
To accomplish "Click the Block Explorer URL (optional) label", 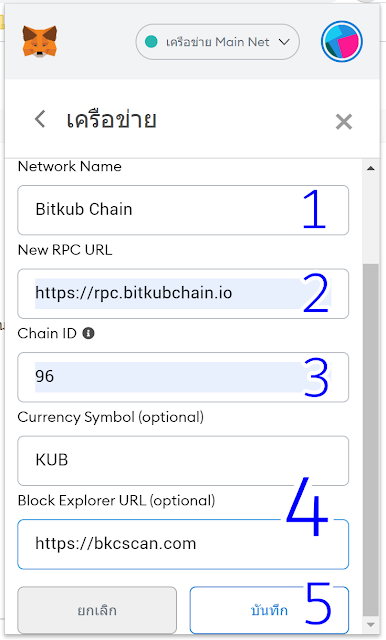I will [116, 501].
